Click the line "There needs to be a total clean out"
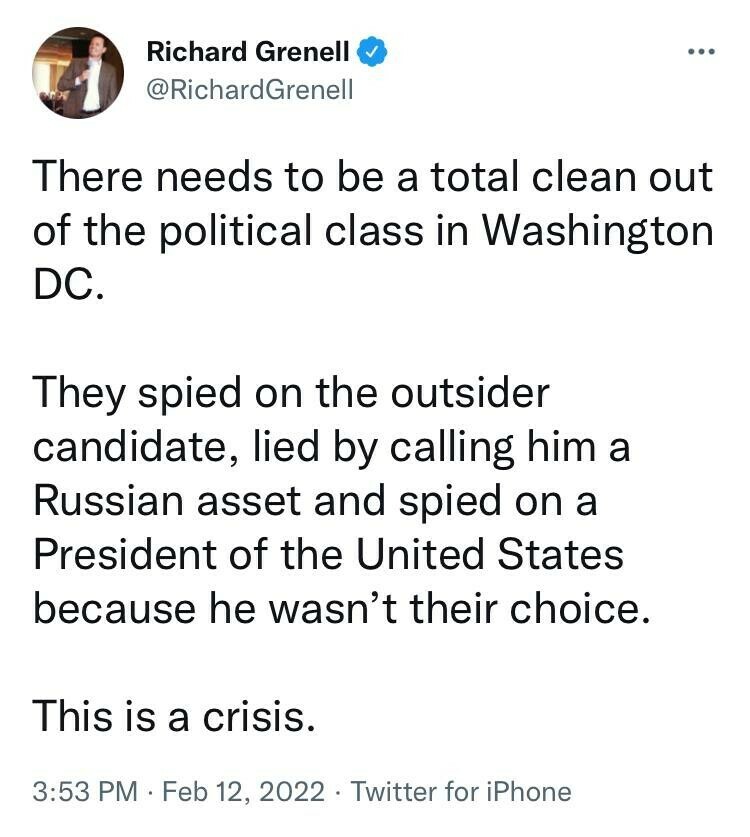 373,178
